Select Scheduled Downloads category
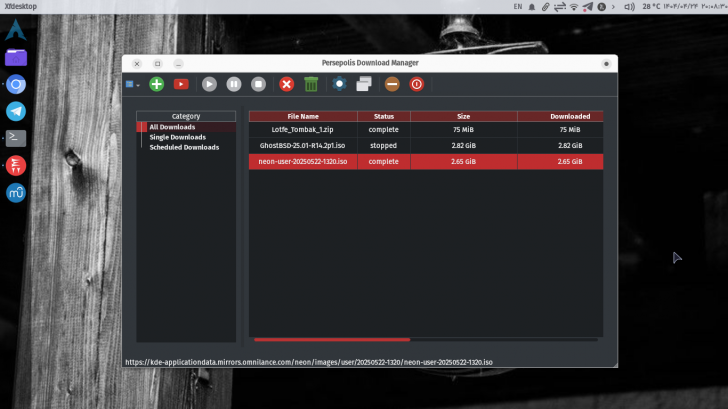The image size is (728, 409). coord(184,147)
